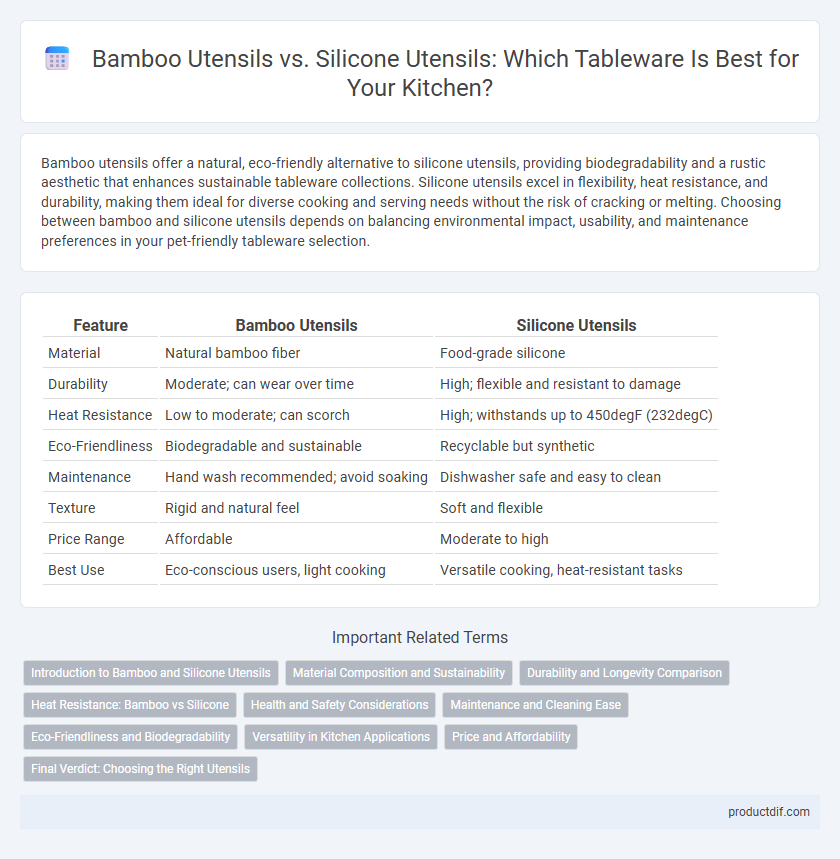View Versatility in Kitchen Applications tag
Image resolution: width=840 pixels, height=859 pixels.
341,737
